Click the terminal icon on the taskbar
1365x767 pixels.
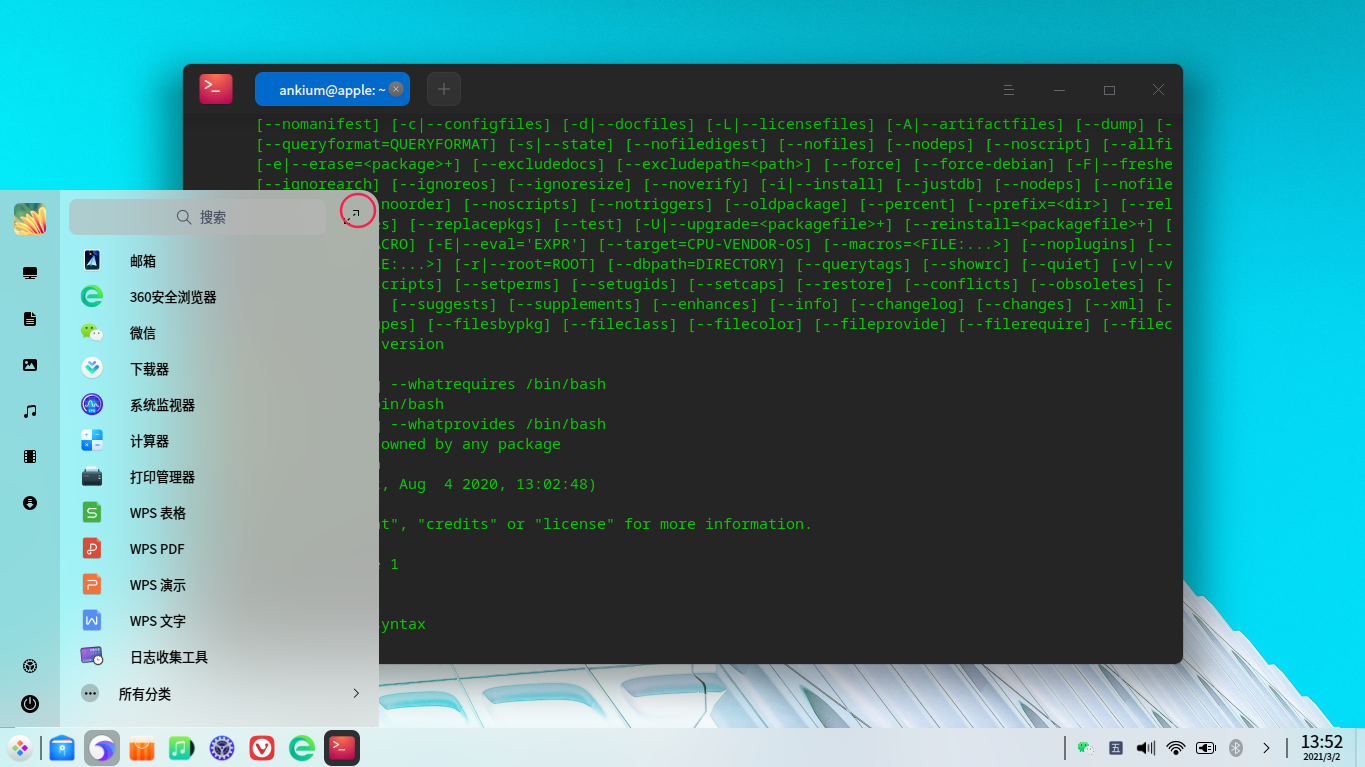342,747
